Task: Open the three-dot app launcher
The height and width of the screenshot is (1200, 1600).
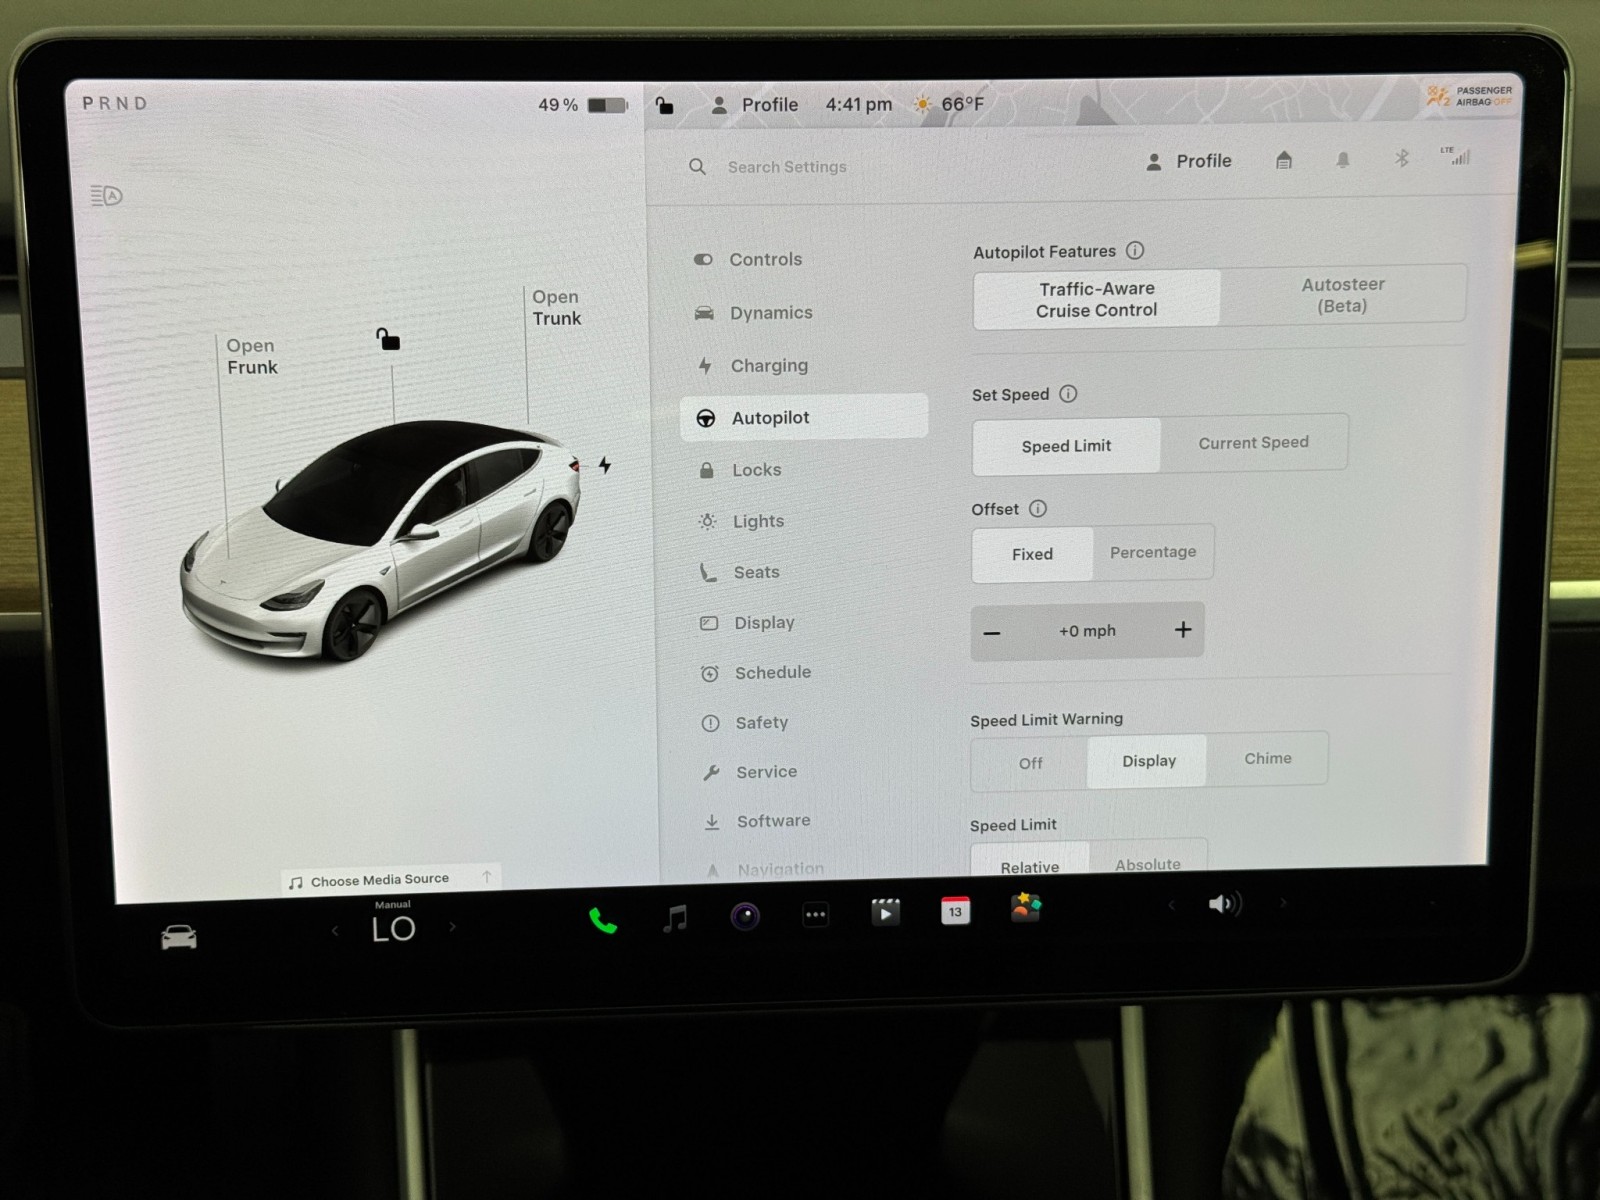Action: [816, 914]
